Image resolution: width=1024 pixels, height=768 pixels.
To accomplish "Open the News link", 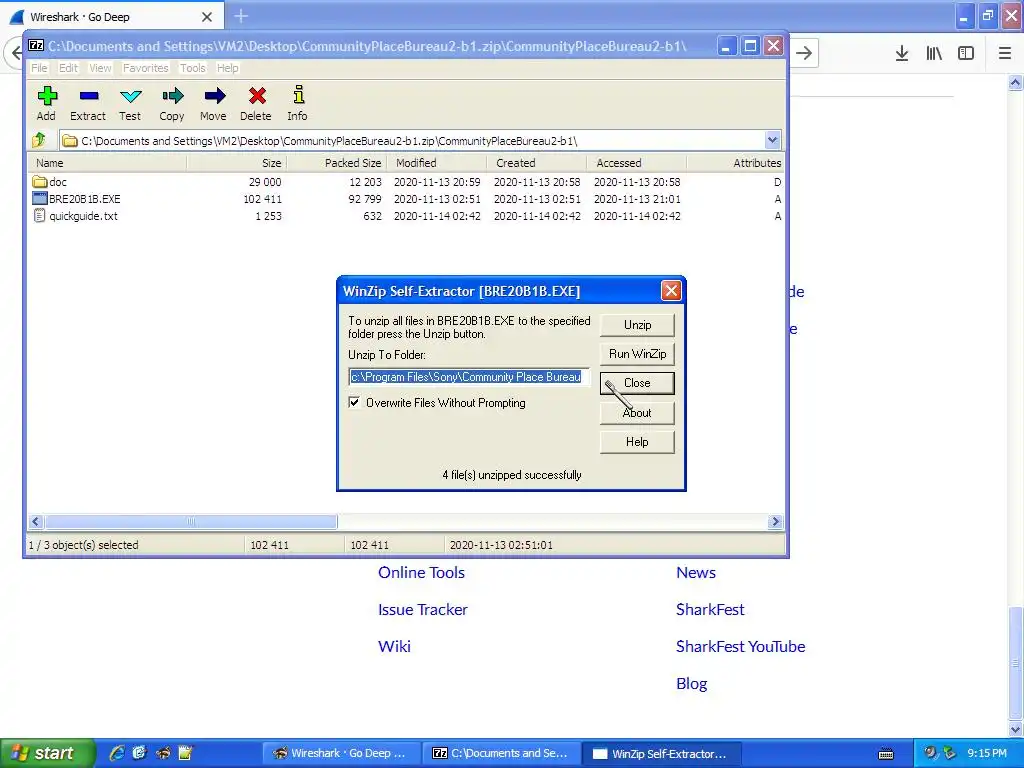I will tap(696, 573).
